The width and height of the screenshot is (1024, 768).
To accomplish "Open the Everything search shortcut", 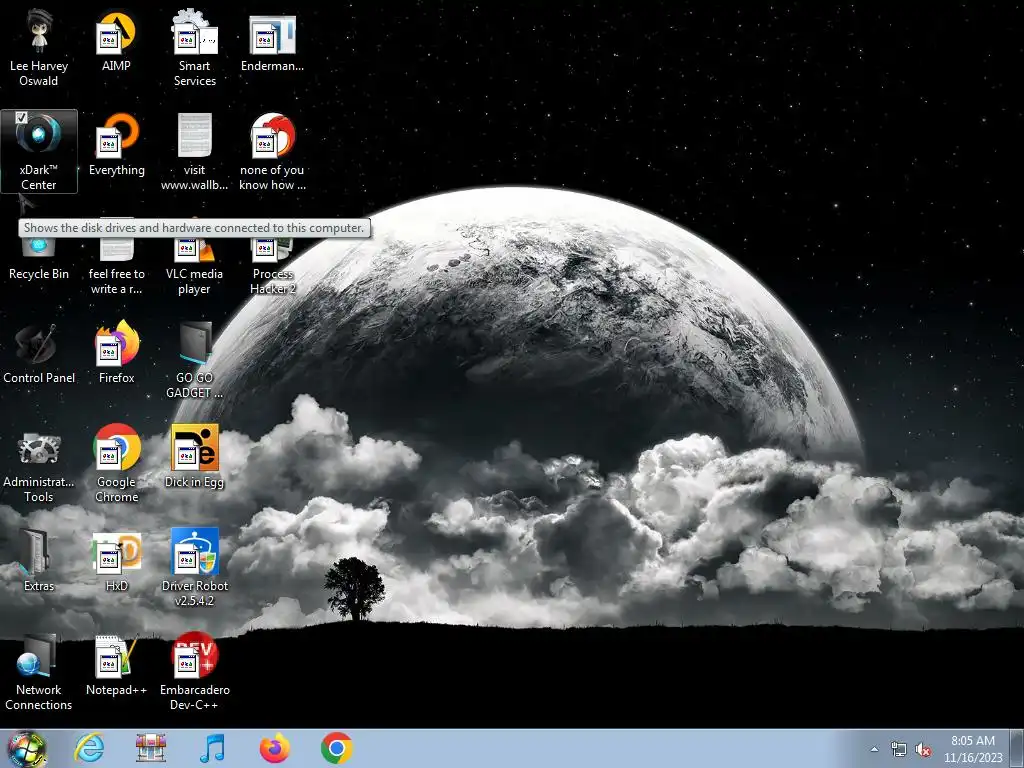I will point(117,146).
